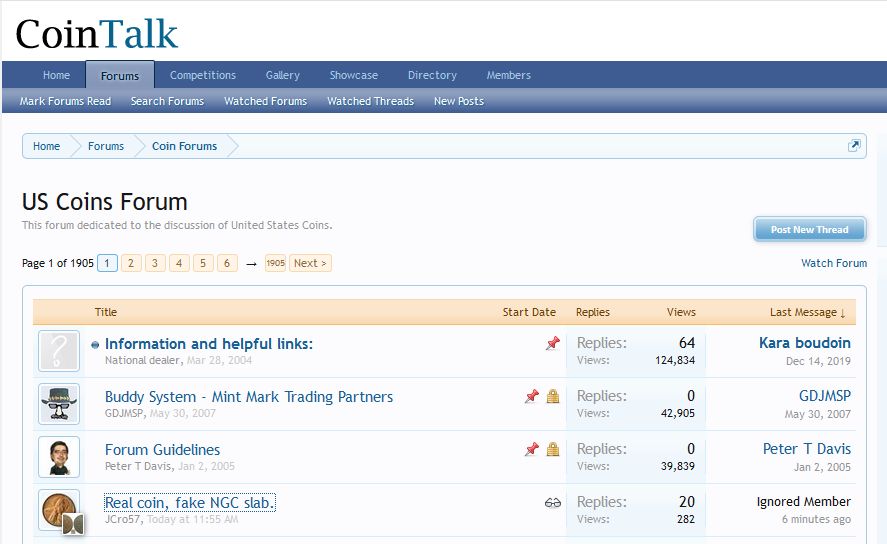Switch to the Gallery tab
The width and height of the screenshot is (887, 544).
[283, 75]
